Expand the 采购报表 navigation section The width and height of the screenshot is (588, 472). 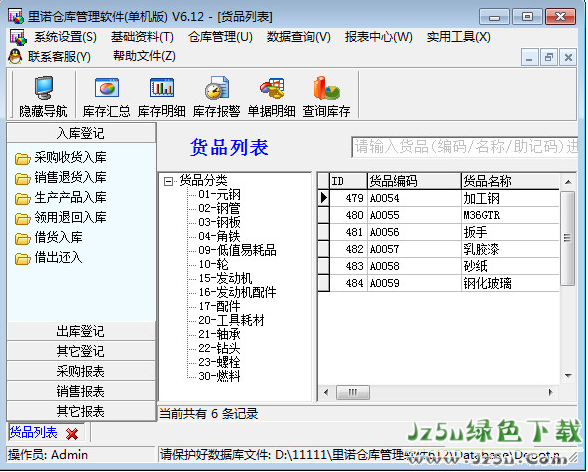[x=81, y=371]
